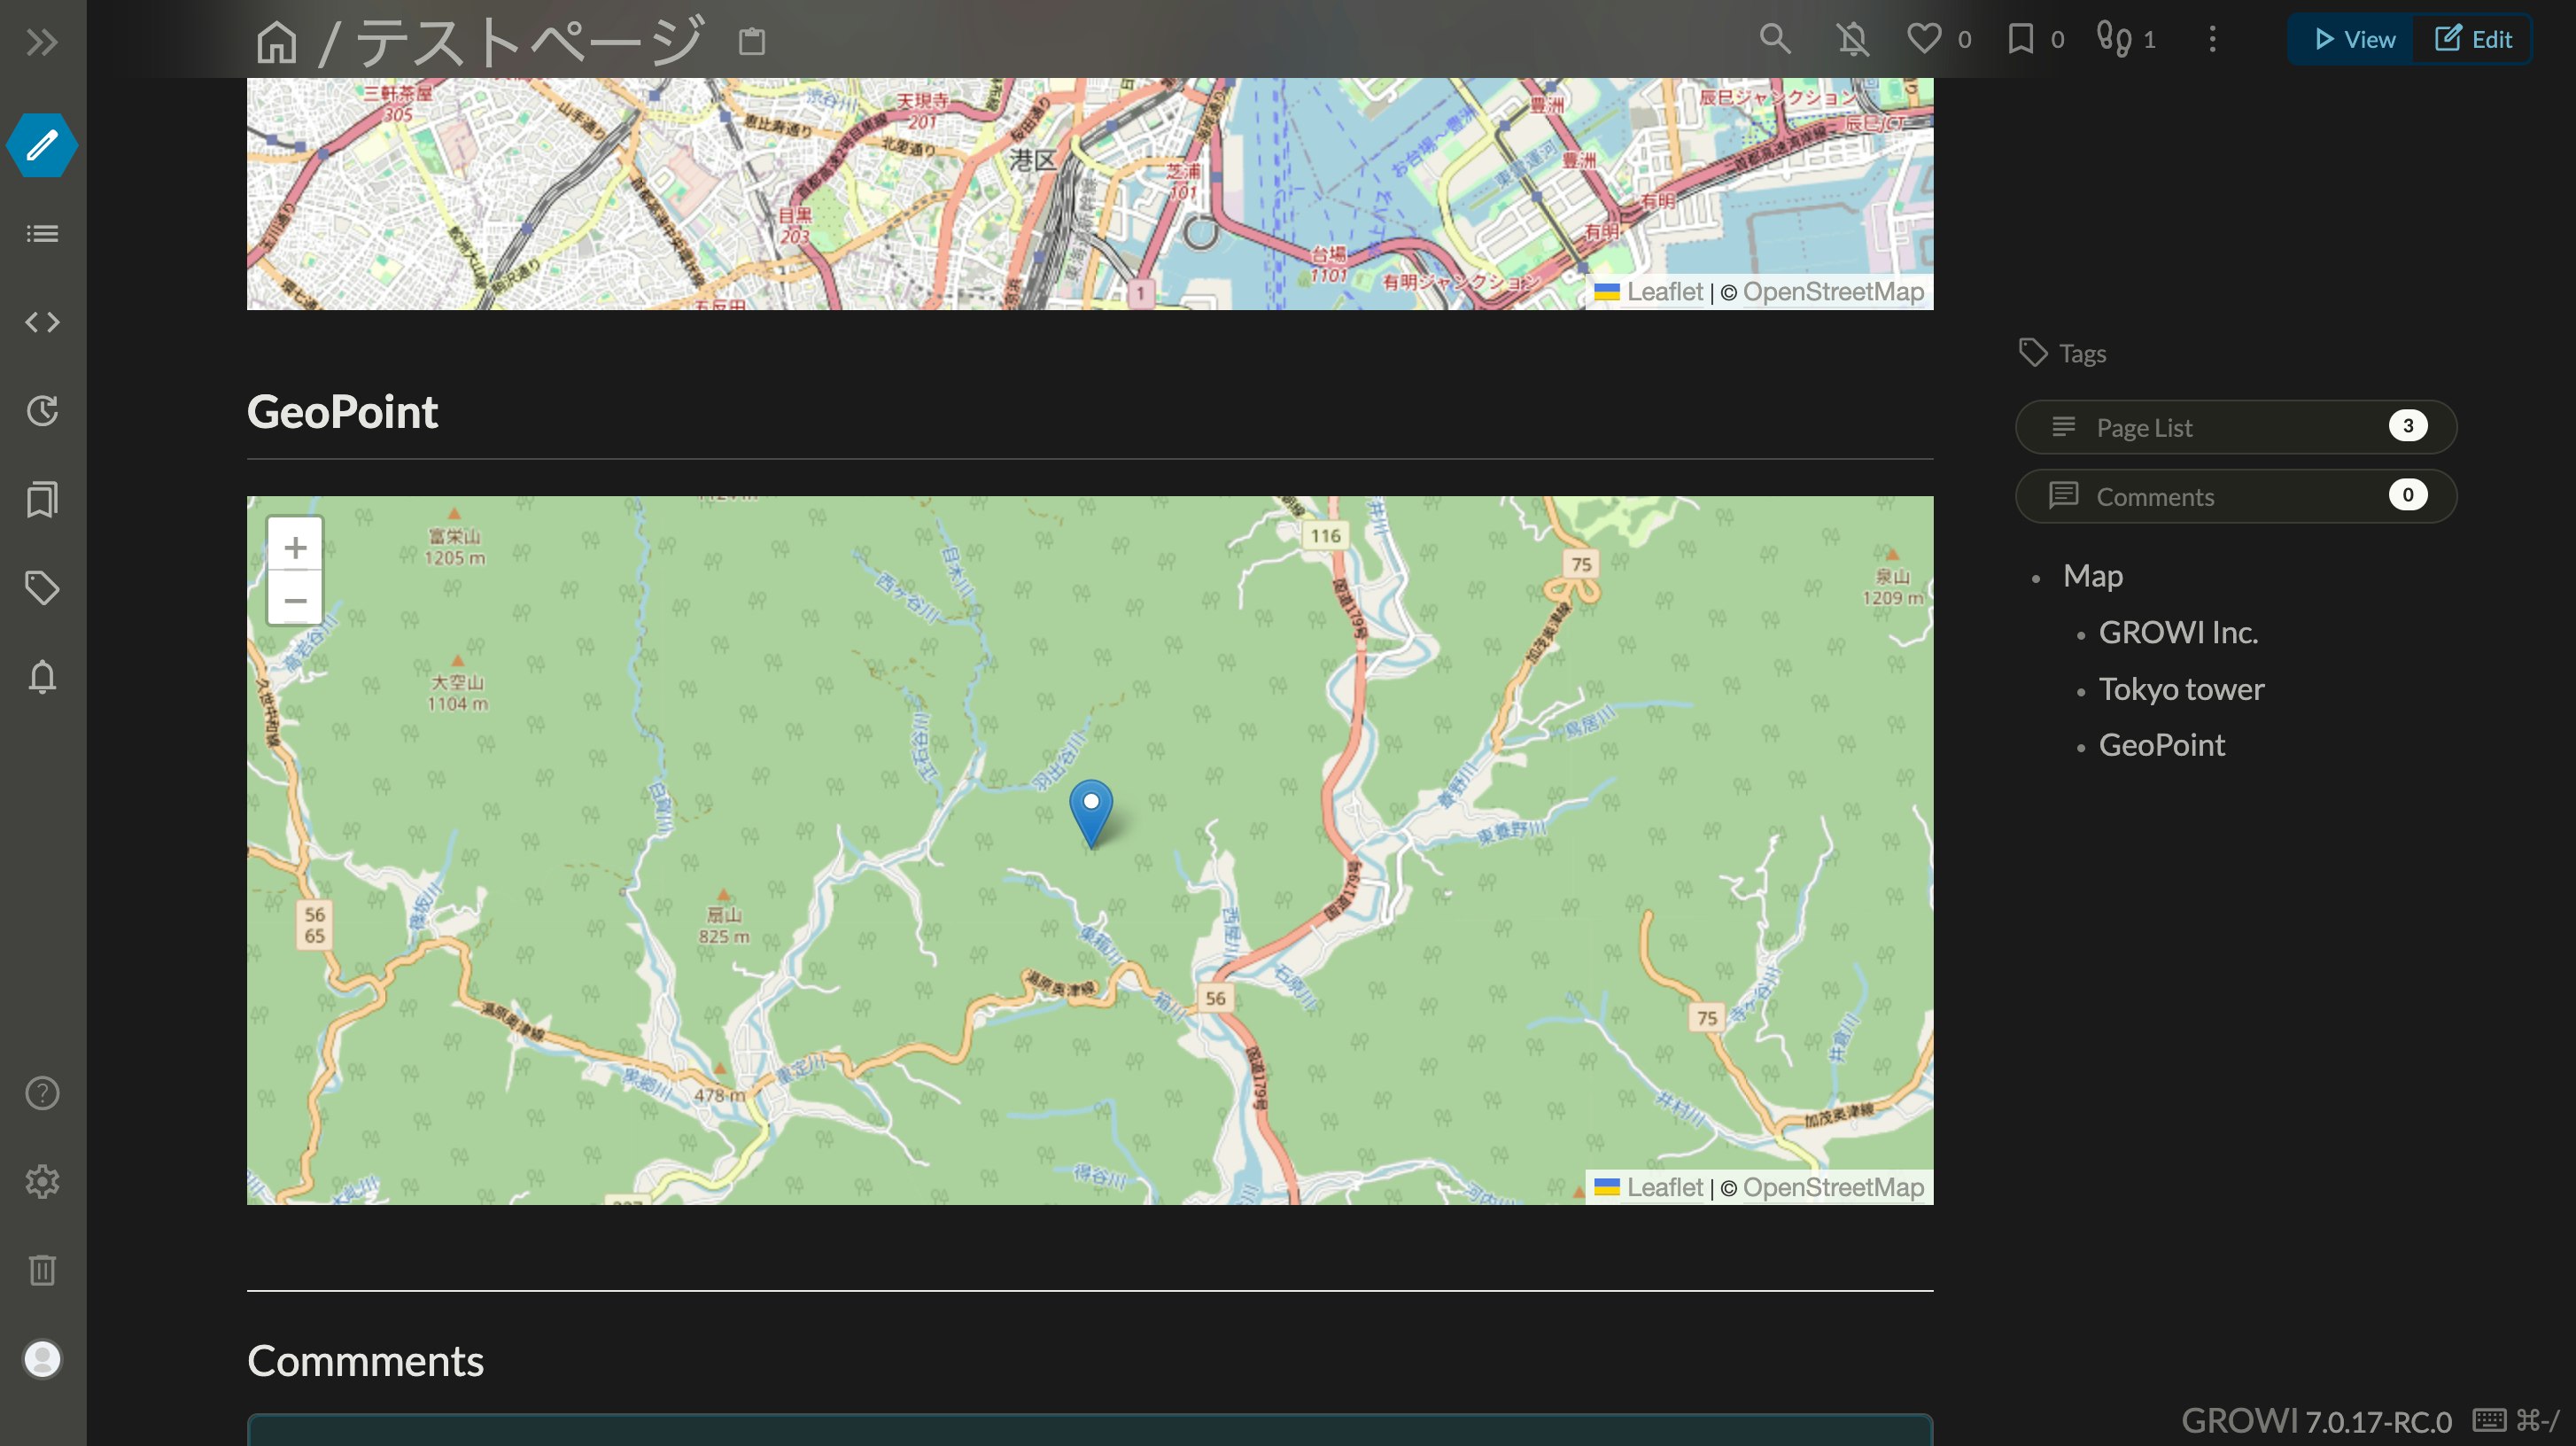Open the recent changes list icon
Viewport: 2576px width, 1446px height.
pyautogui.click(x=42, y=233)
